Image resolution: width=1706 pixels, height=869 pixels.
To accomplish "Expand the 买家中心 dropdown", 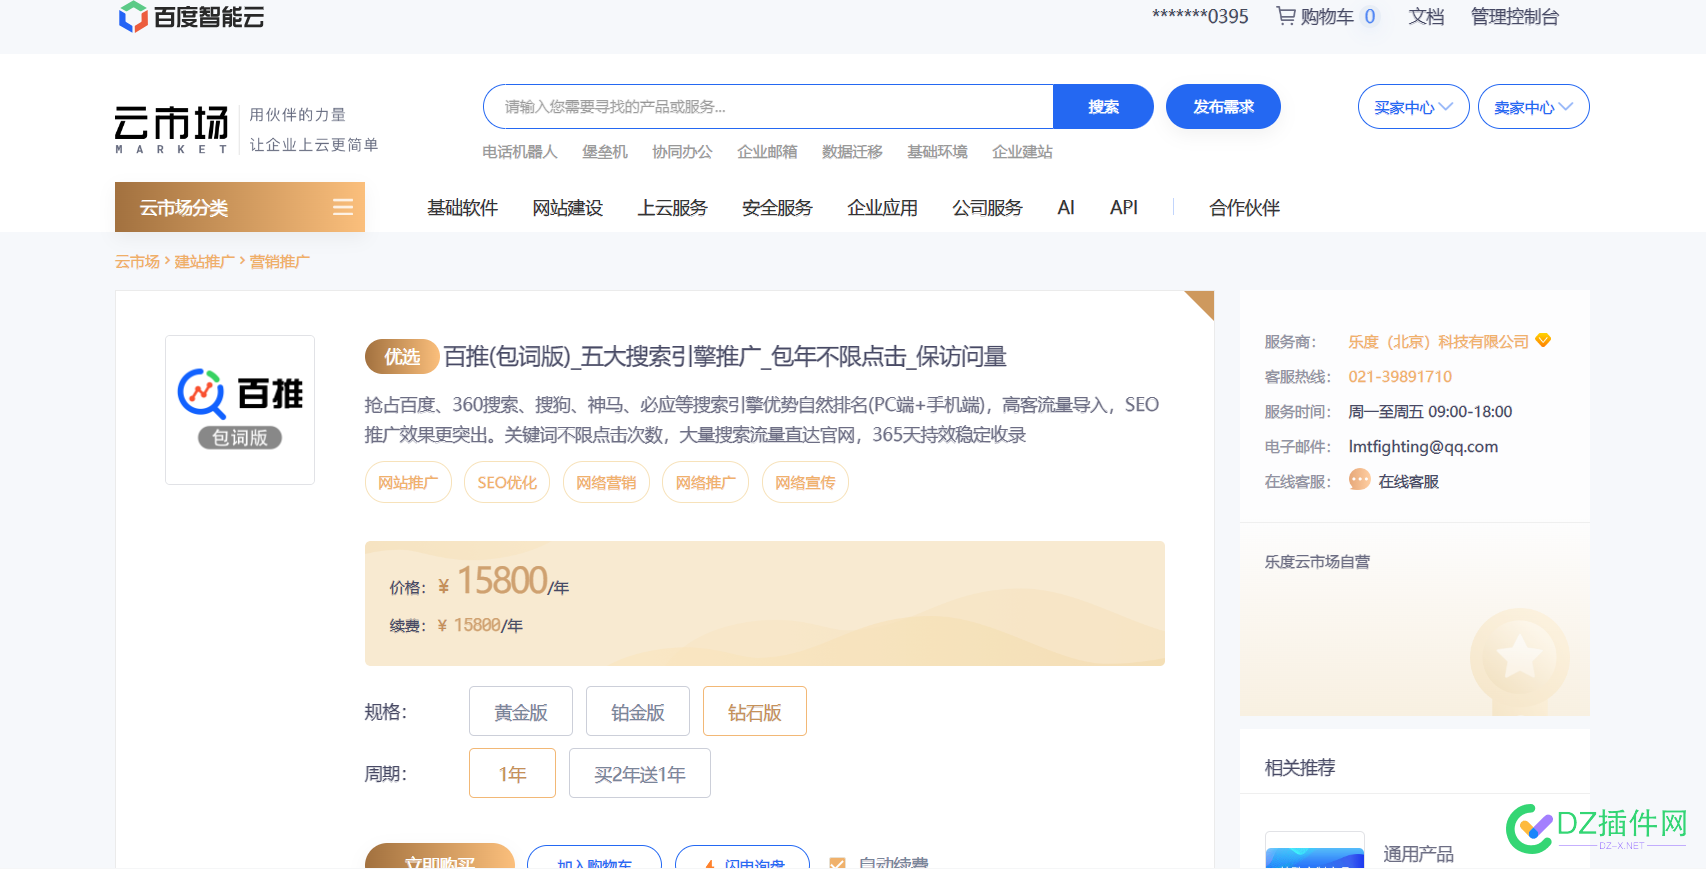I will [1413, 107].
